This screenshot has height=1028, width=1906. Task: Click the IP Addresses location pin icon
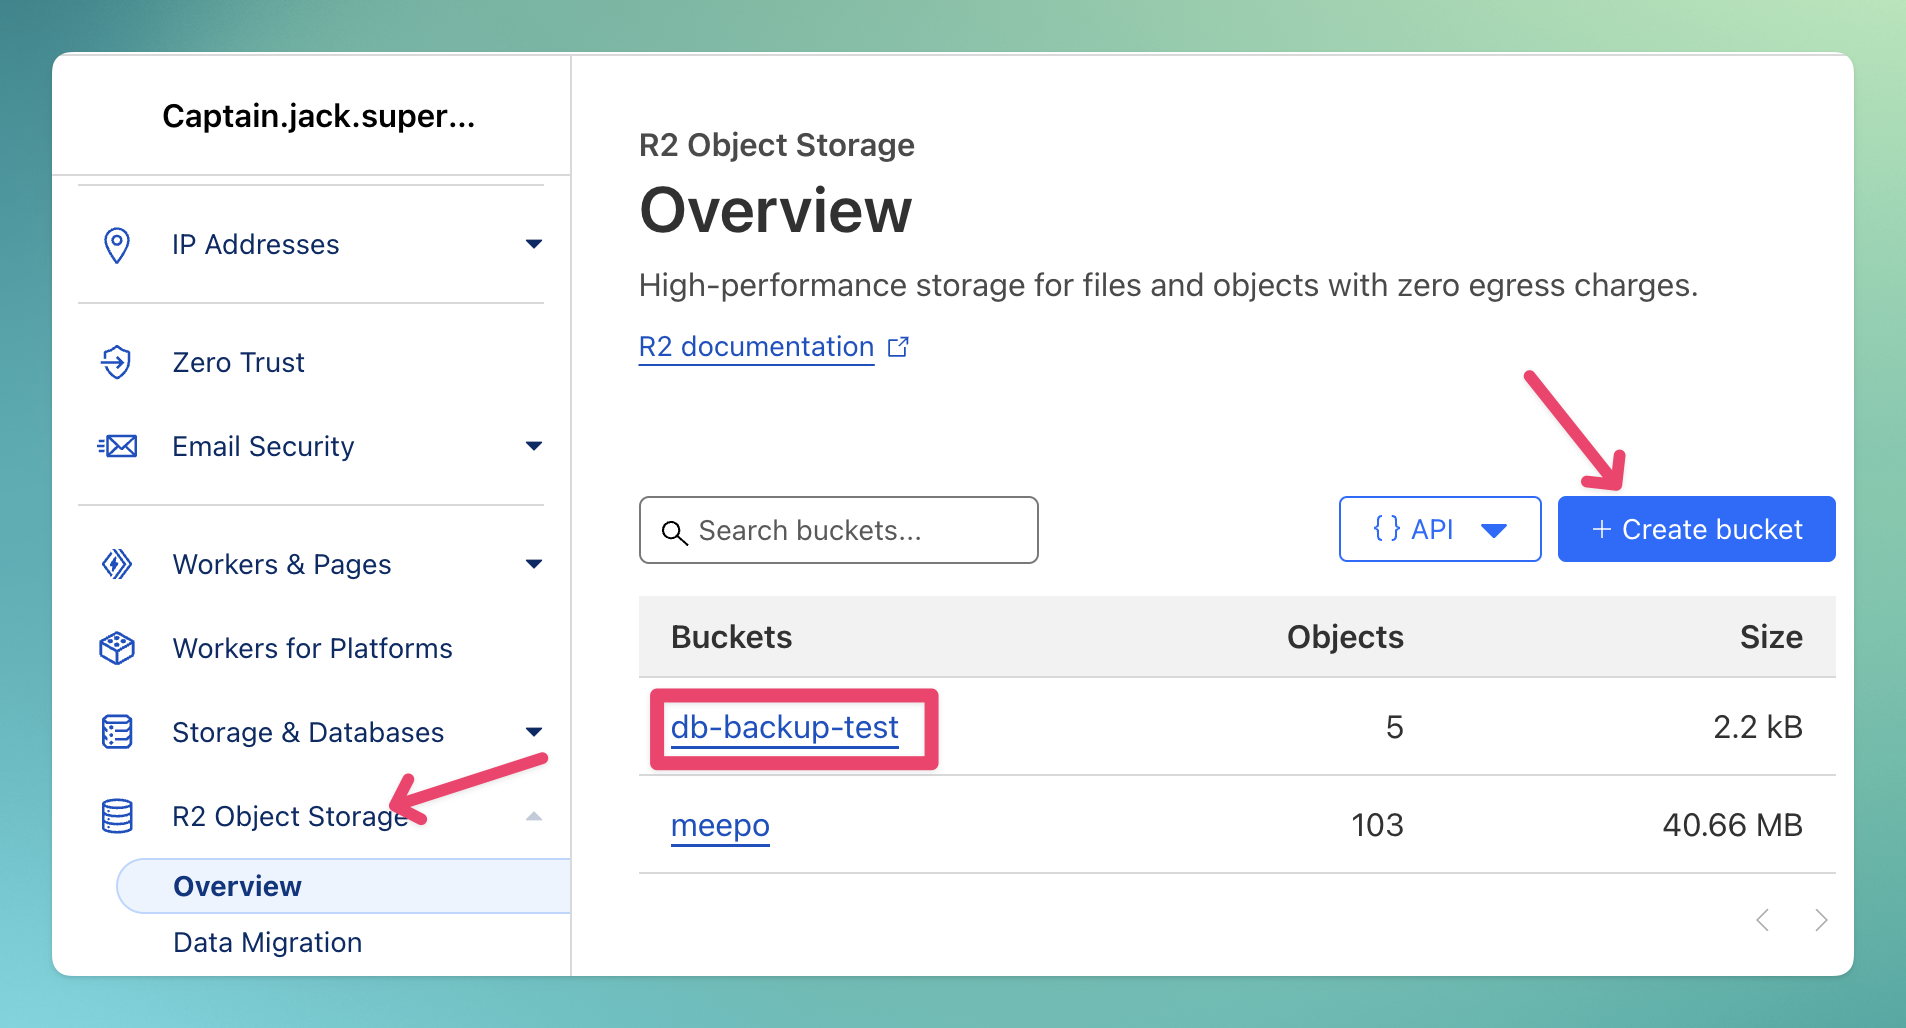pos(117,245)
